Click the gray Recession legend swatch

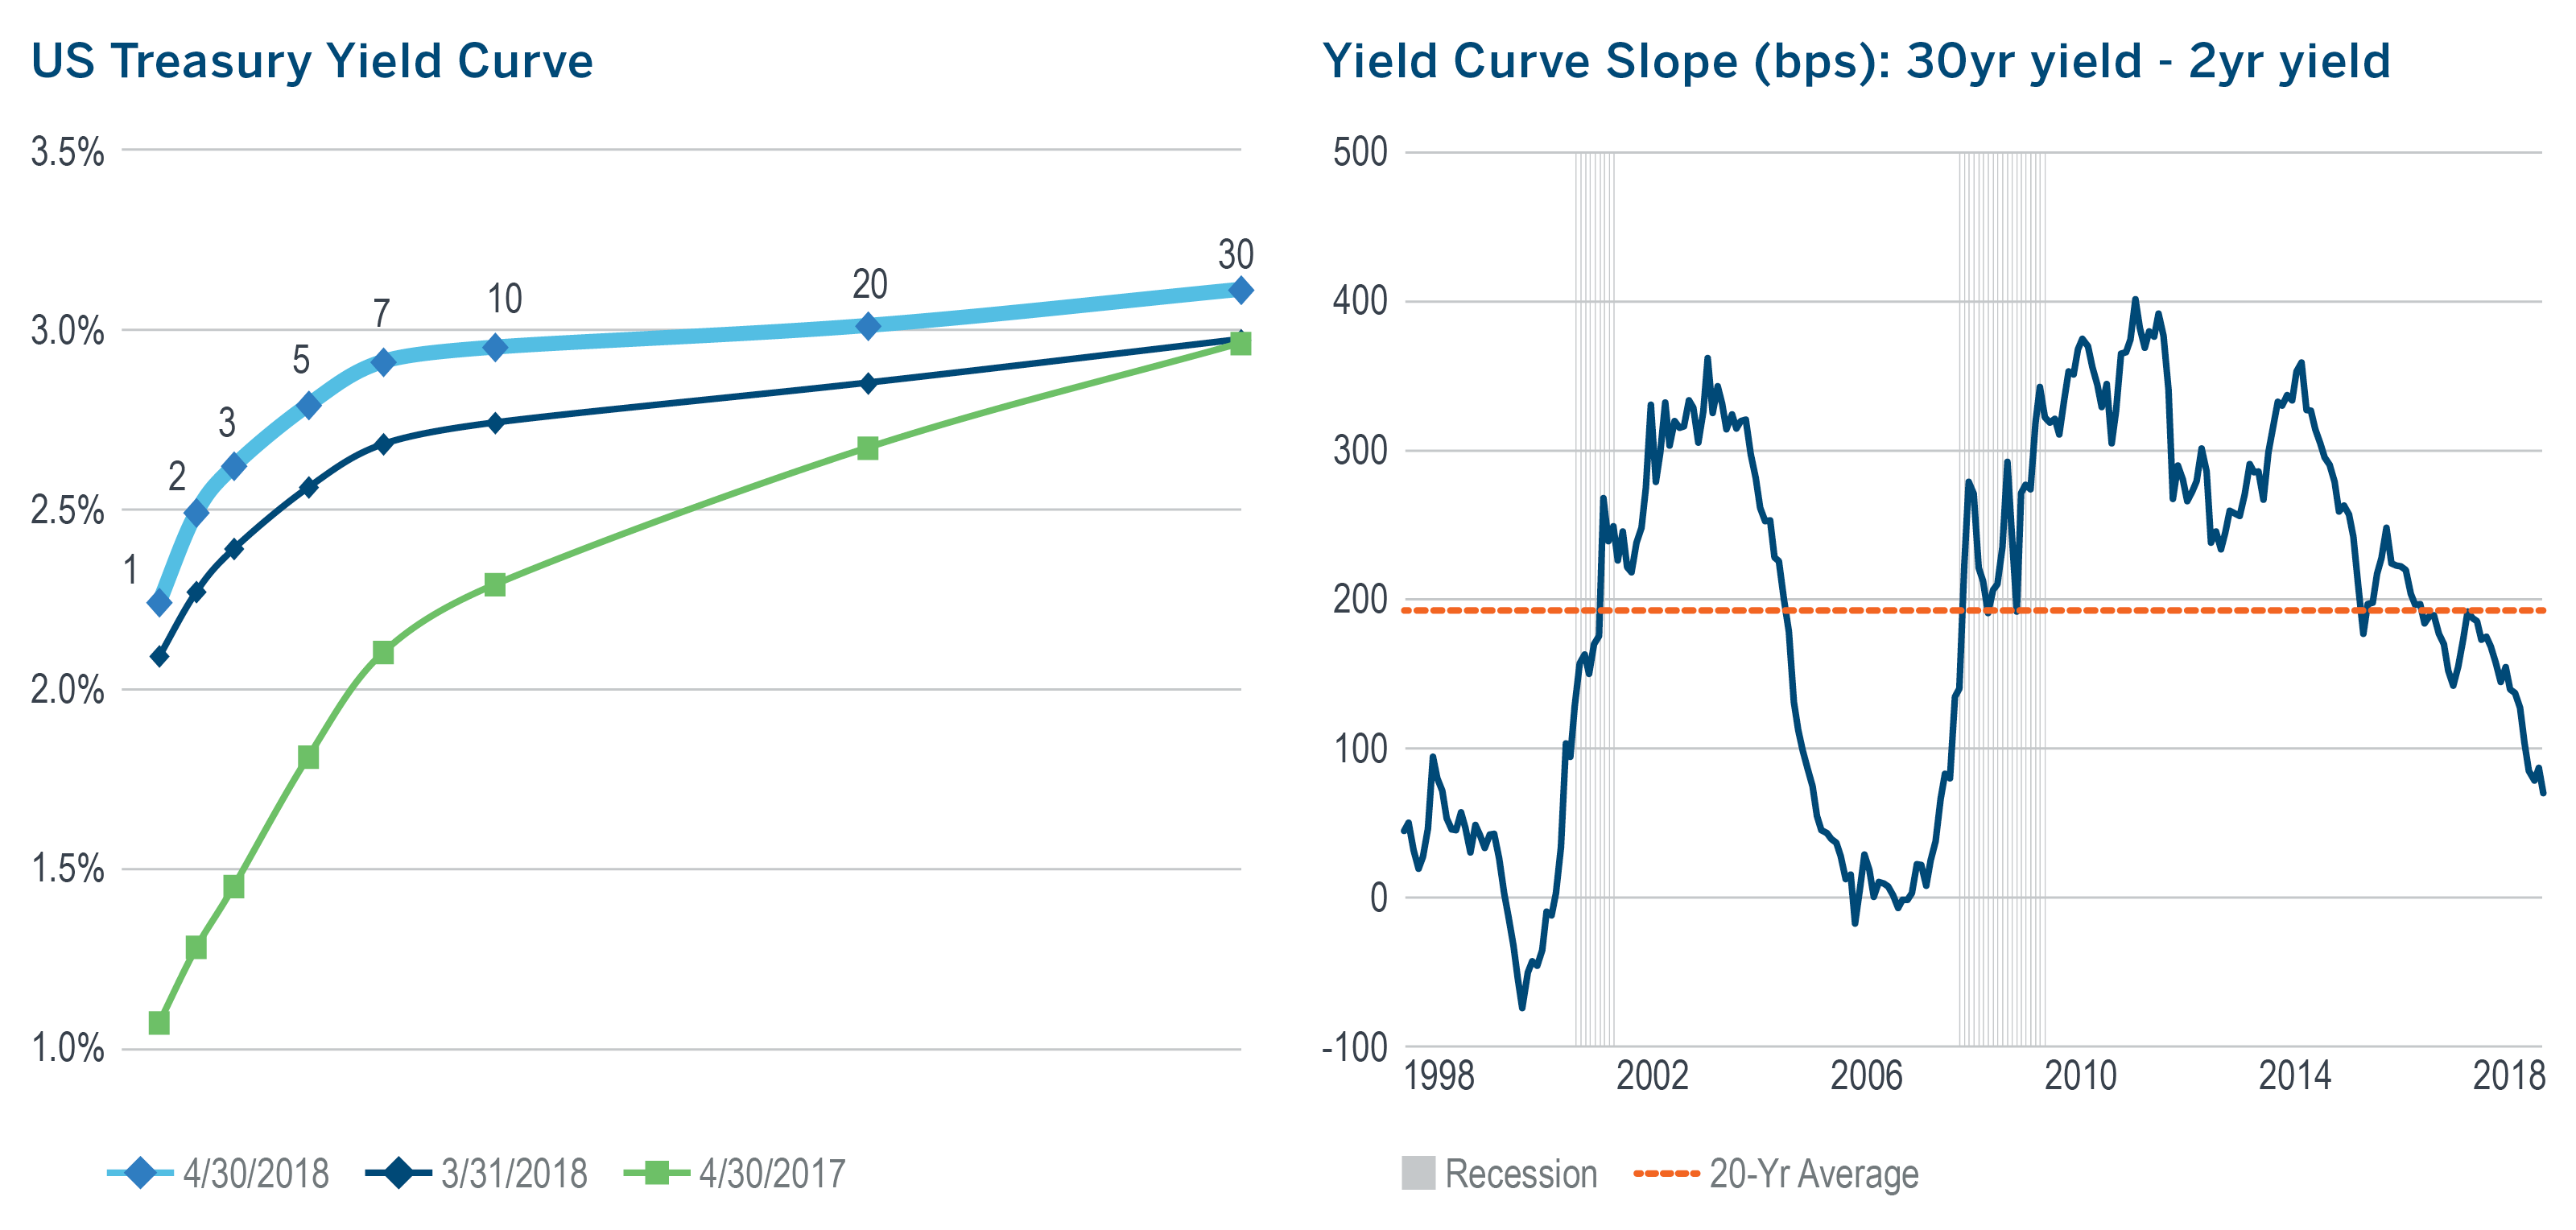pyautogui.click(x=1418, y=1173)
